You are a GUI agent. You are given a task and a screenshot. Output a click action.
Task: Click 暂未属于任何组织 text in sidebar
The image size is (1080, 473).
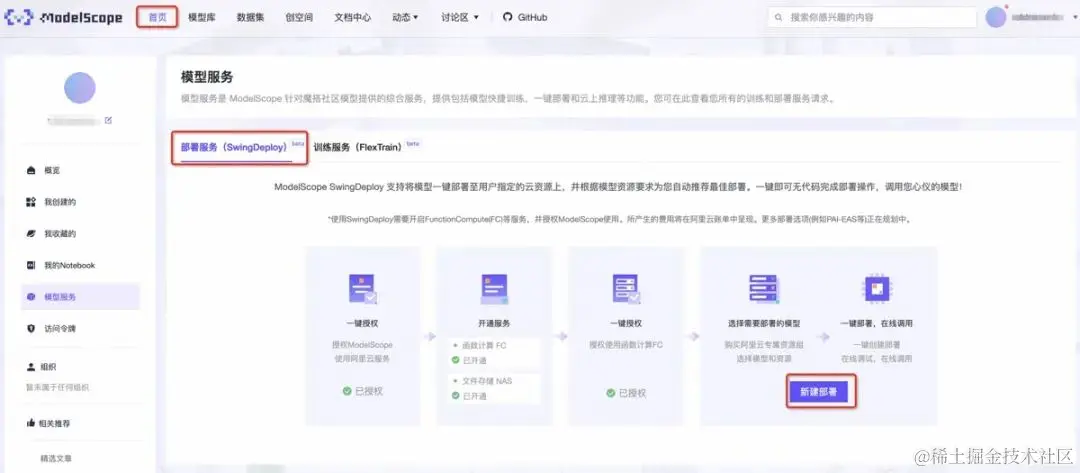[x=58, y=388]
